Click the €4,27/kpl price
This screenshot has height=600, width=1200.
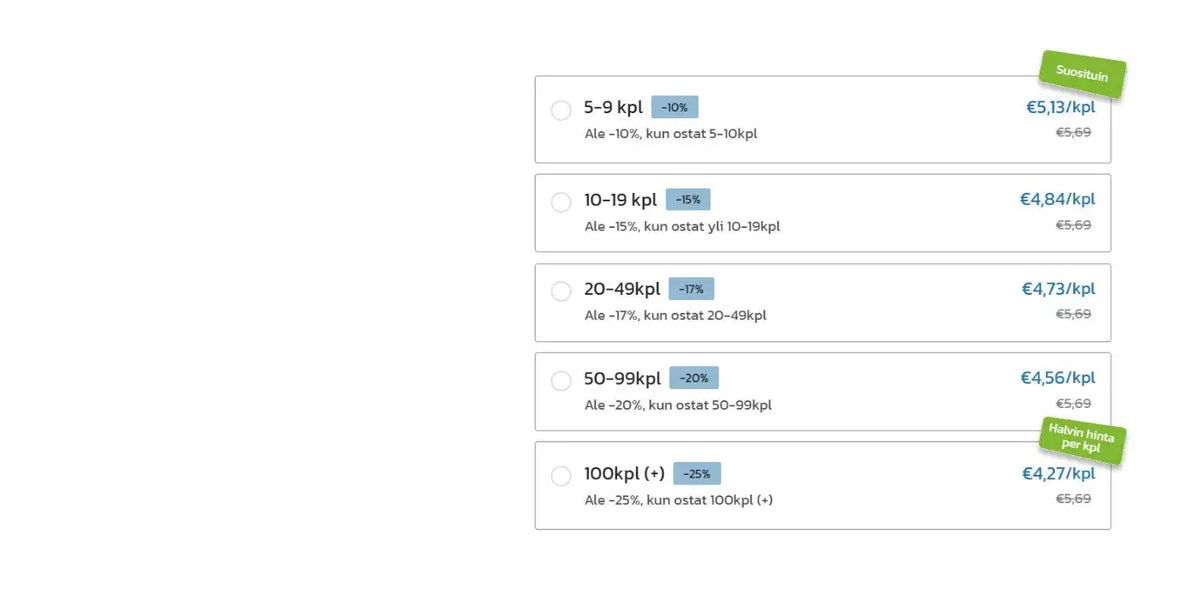point(1058,474)
